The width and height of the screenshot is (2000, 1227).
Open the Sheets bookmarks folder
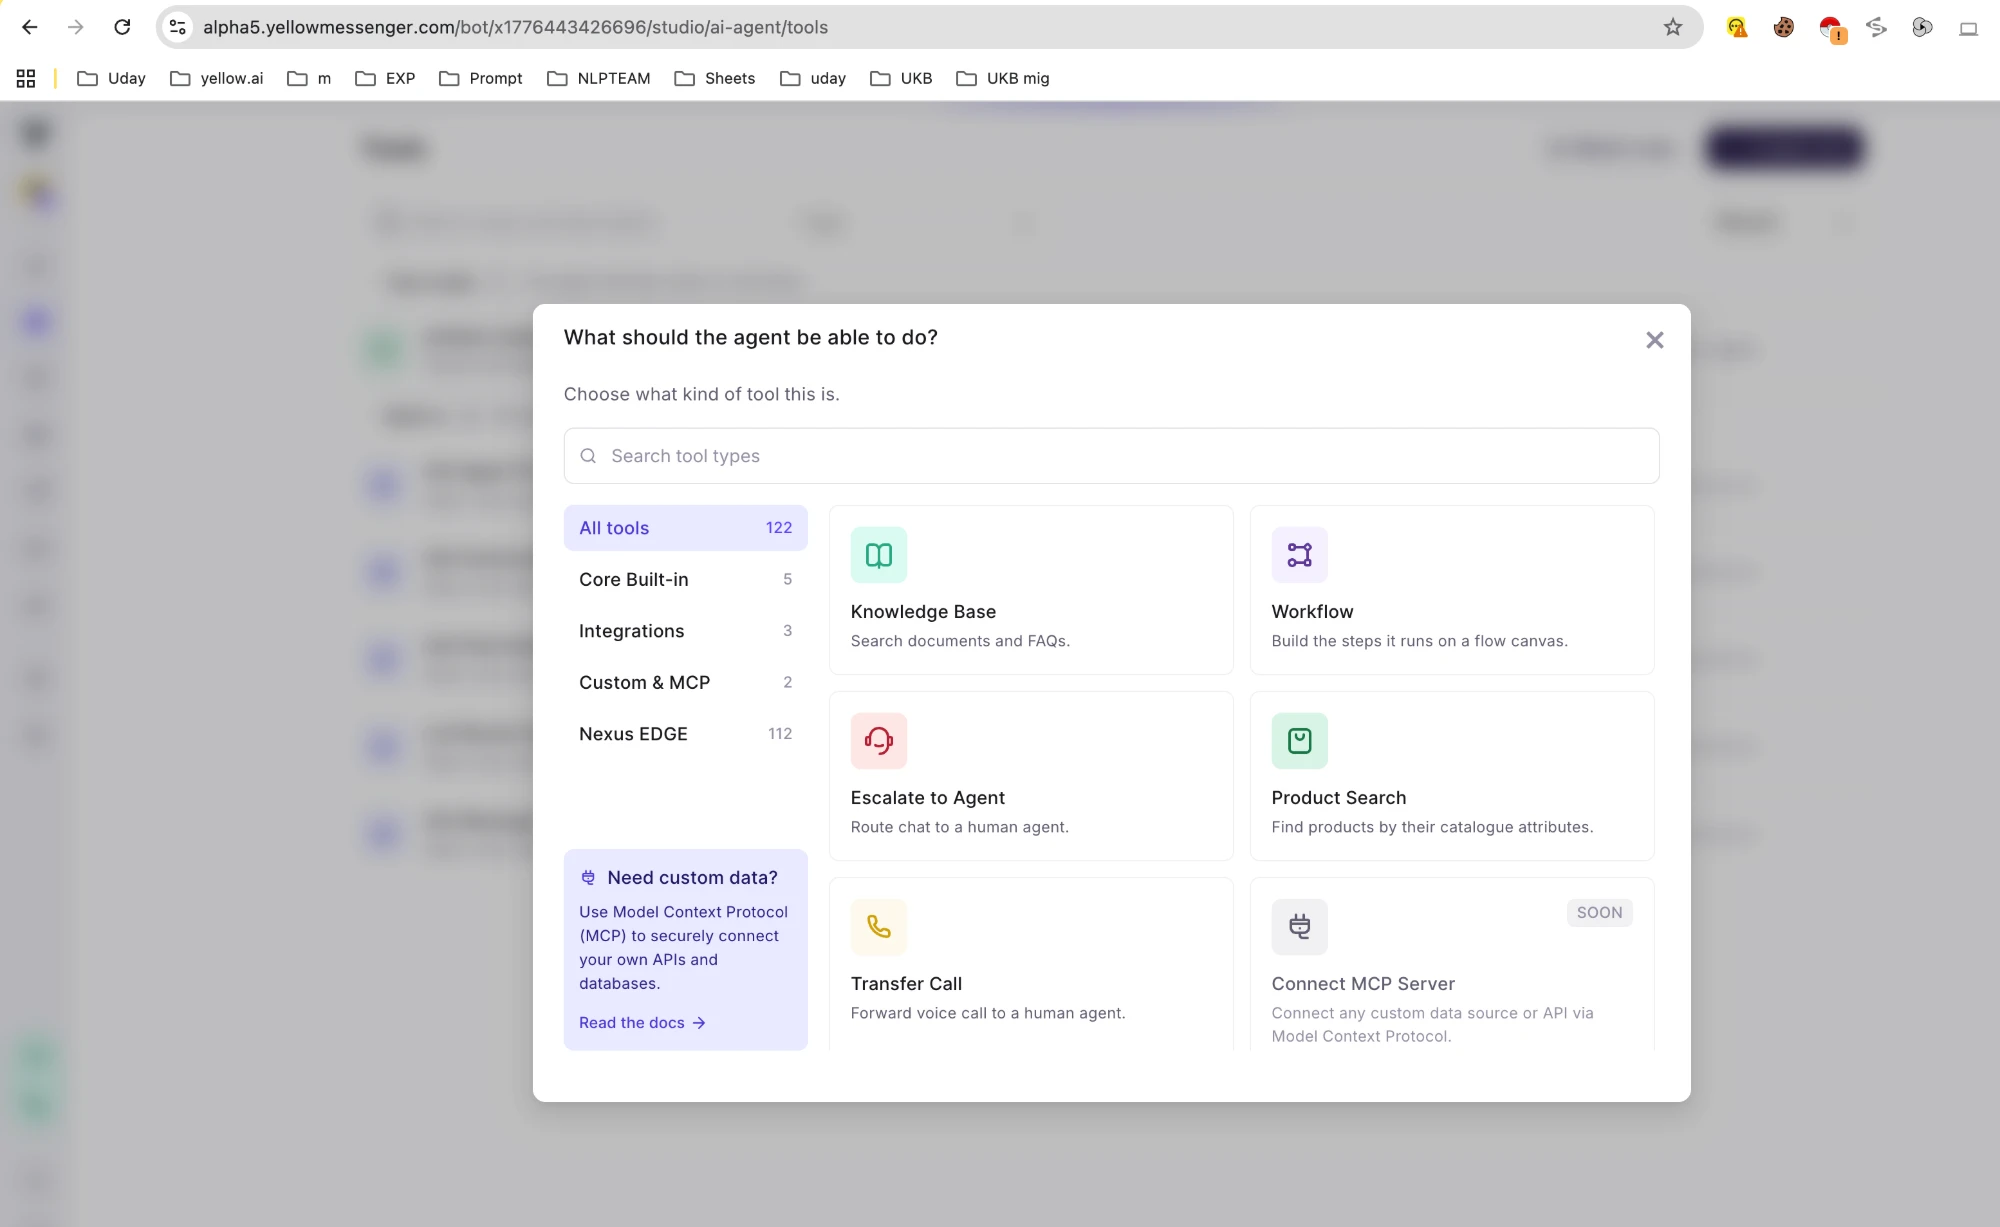point(715,78)
